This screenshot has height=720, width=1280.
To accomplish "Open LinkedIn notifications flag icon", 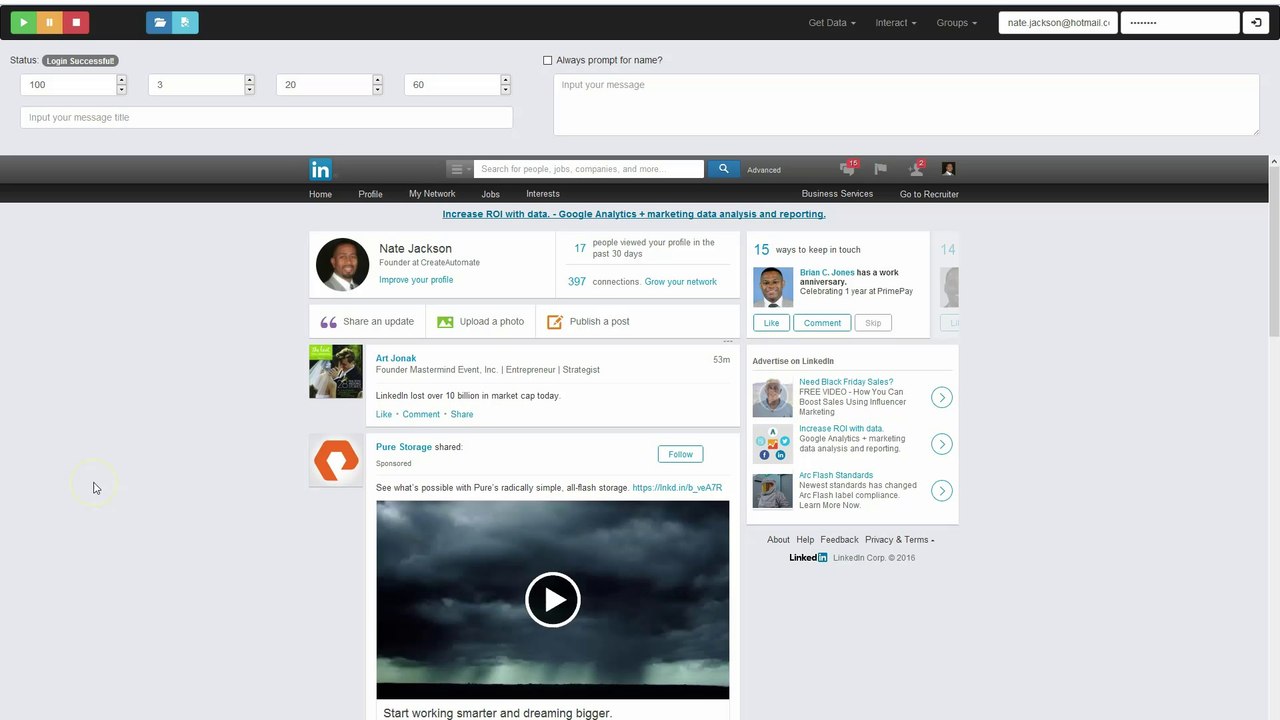I will point(881,169).
